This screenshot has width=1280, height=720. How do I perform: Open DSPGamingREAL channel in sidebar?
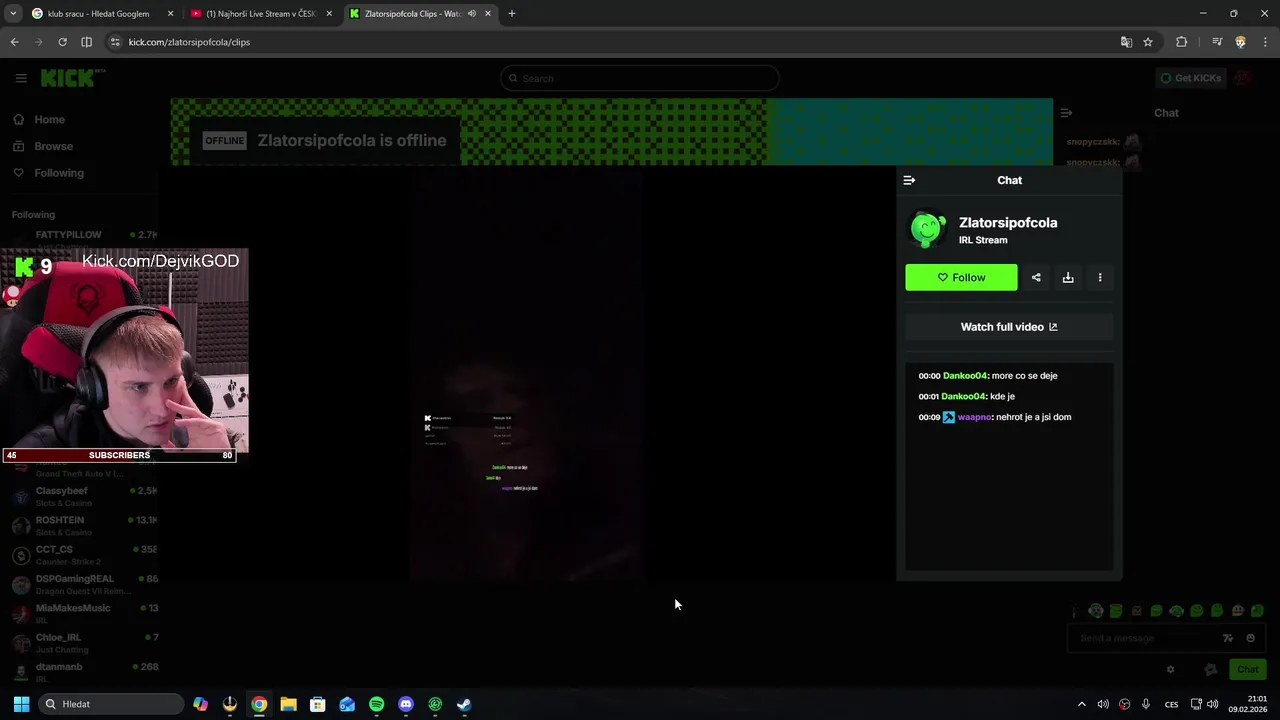pyautogui.click(x=84, y=583)
